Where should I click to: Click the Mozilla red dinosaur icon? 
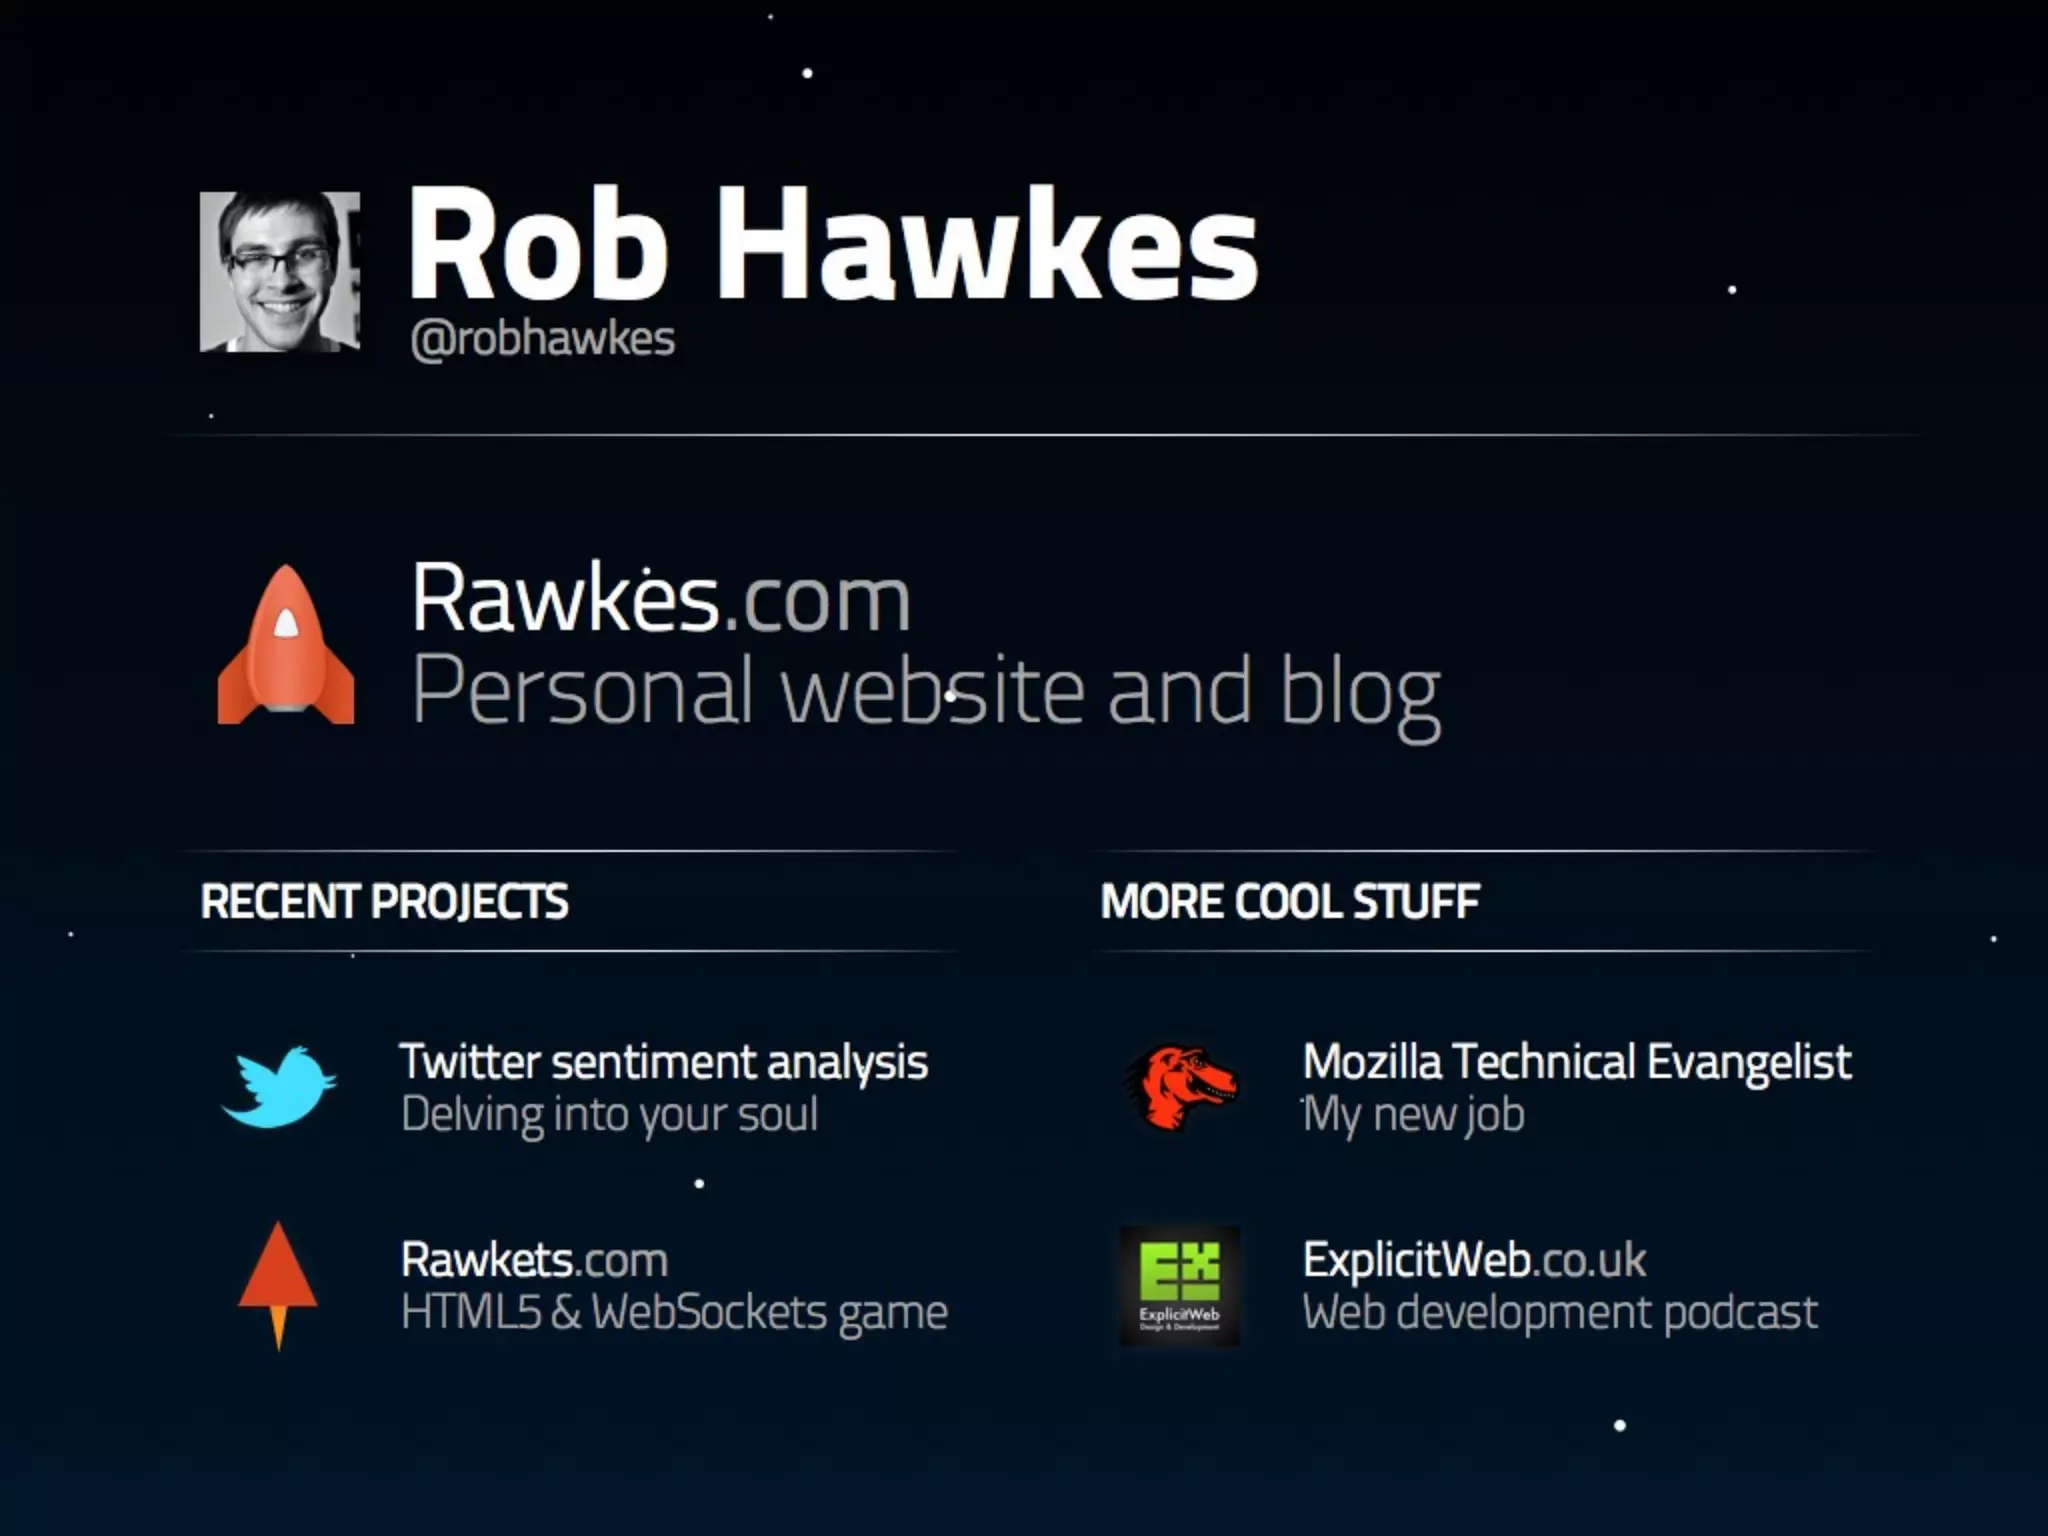pos(1182,1088)
